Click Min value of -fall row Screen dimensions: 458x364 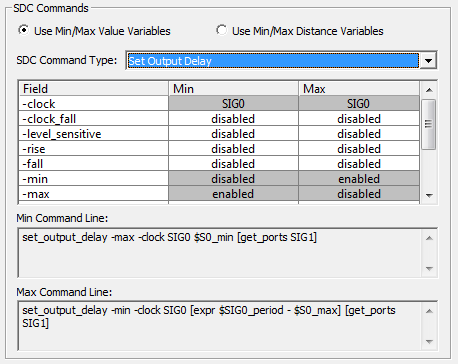233,164
